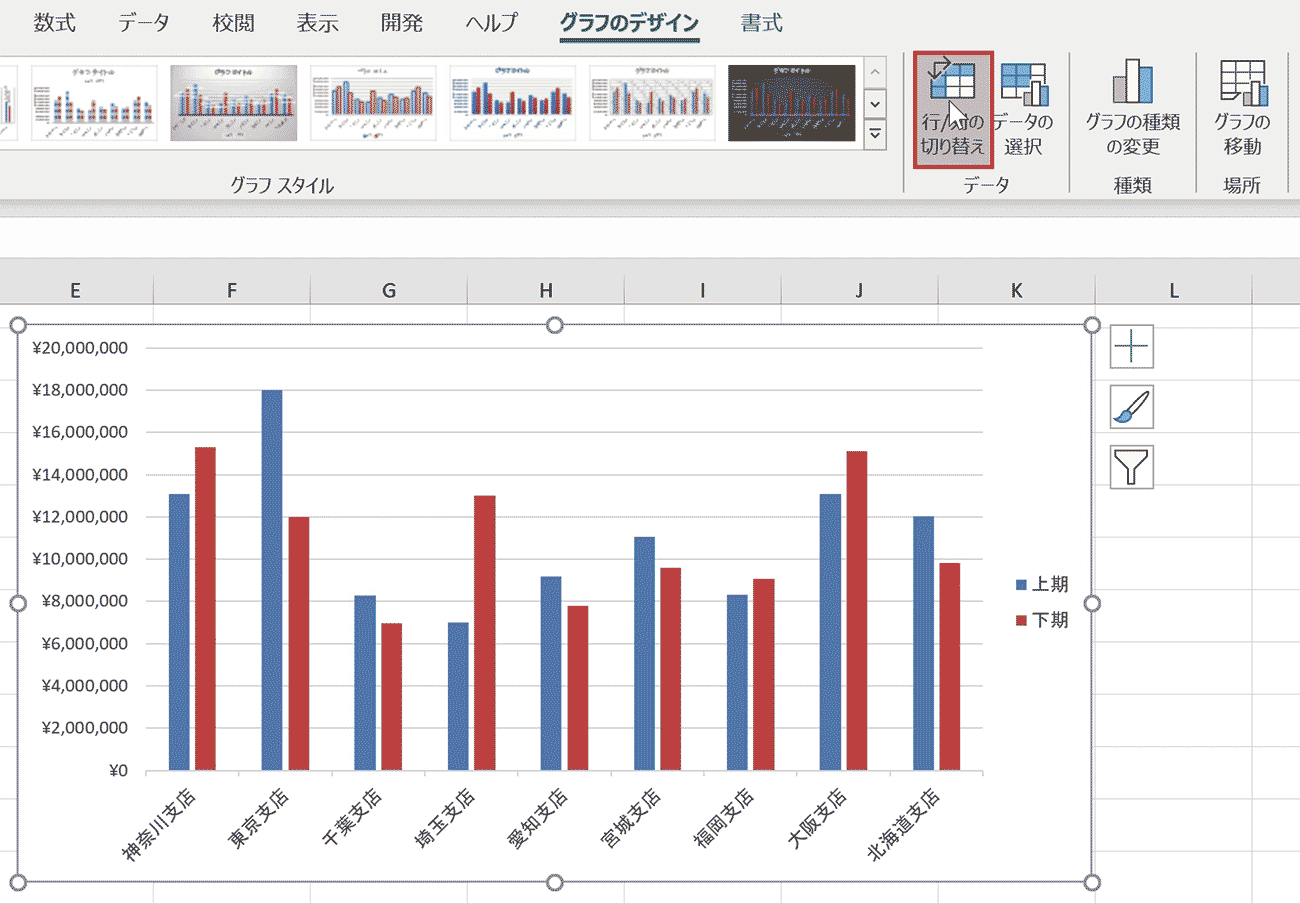Screen dimensions: 1300x904
Task: Switch to the 表示 tab
Action: [318, 23]
